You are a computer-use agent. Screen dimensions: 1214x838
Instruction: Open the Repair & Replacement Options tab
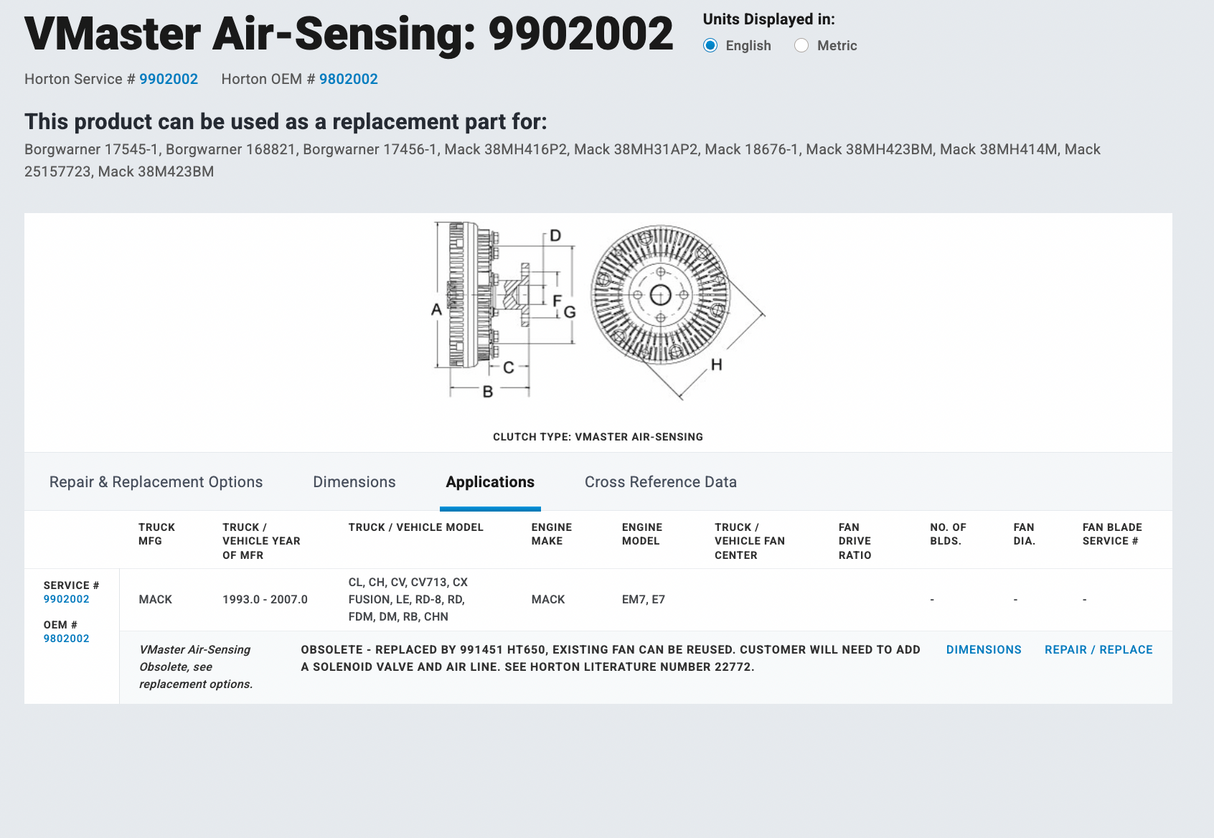click(x=156, y=482)
